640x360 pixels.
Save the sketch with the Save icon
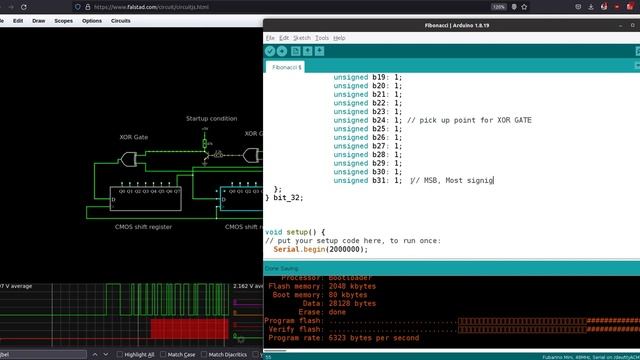click(x=320, y=51)
